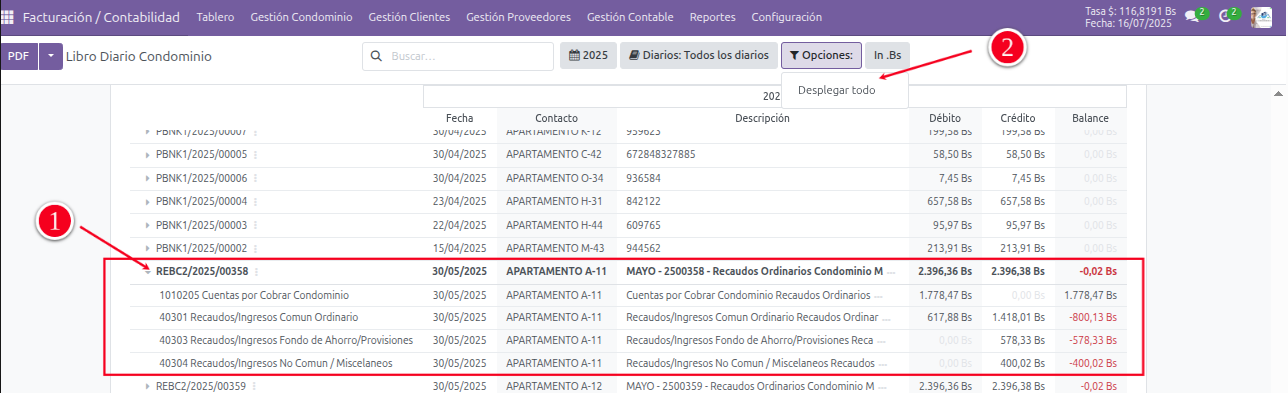Click contact APARTAMENTO C-42

click(554, 154)
